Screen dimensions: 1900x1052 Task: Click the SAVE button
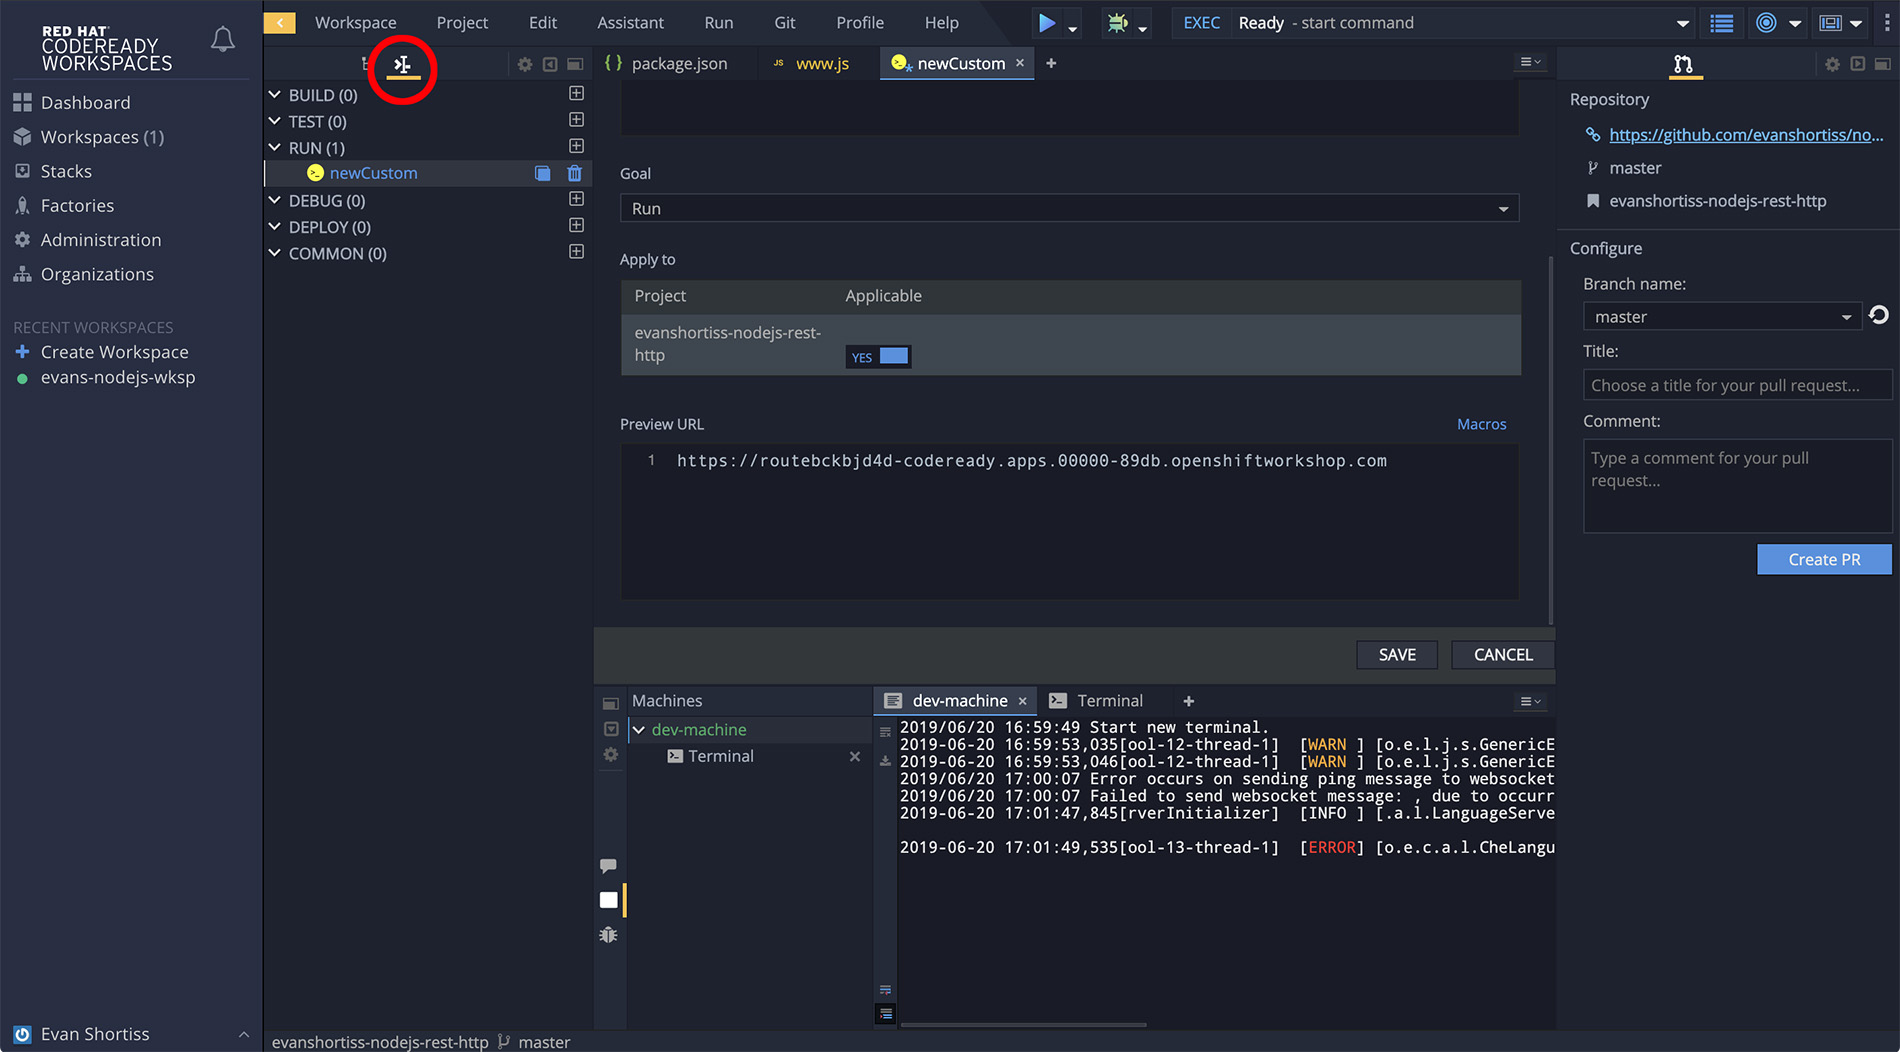[1397, 654]
